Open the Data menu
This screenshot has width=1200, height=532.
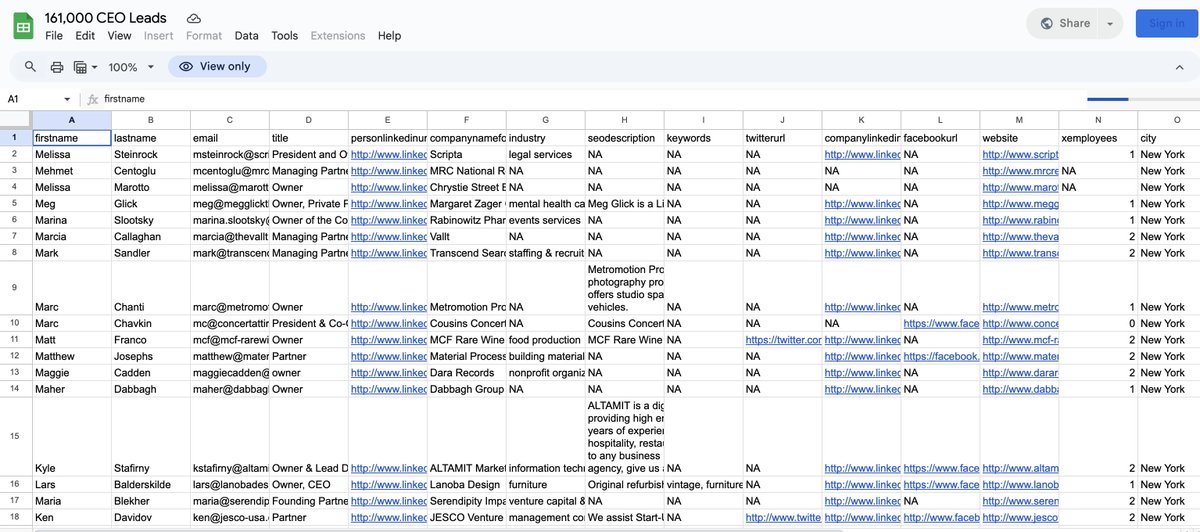[247, 35]
